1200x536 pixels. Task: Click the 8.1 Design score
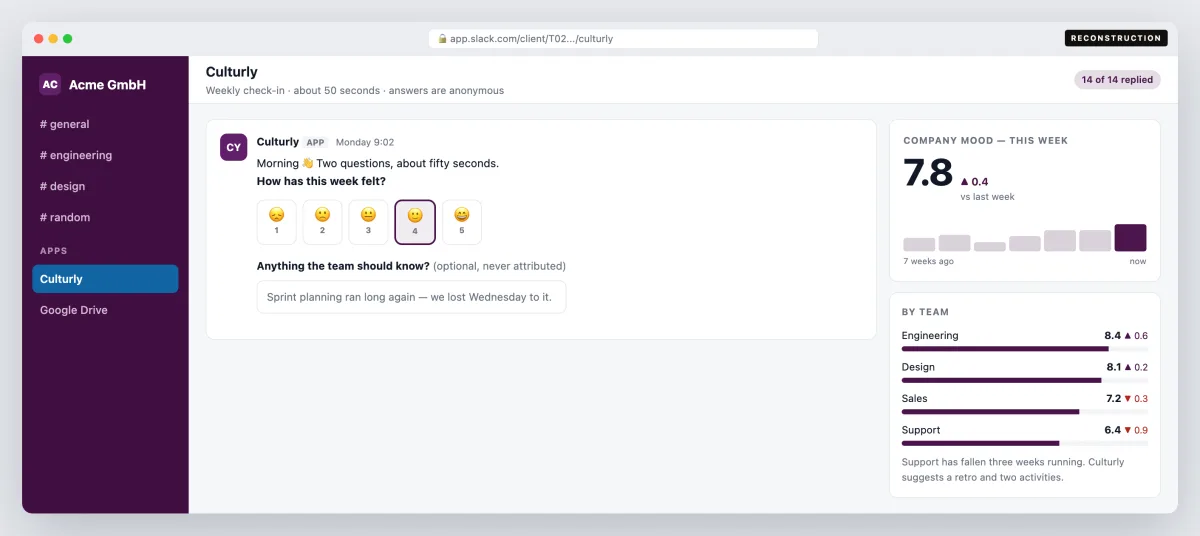coord(1114,367)
